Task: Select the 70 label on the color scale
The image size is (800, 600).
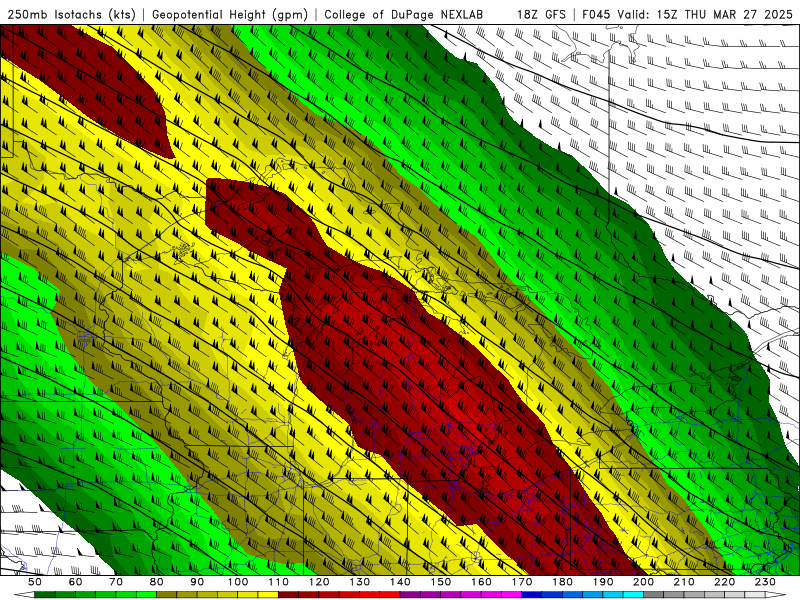Action: point(116,582)
